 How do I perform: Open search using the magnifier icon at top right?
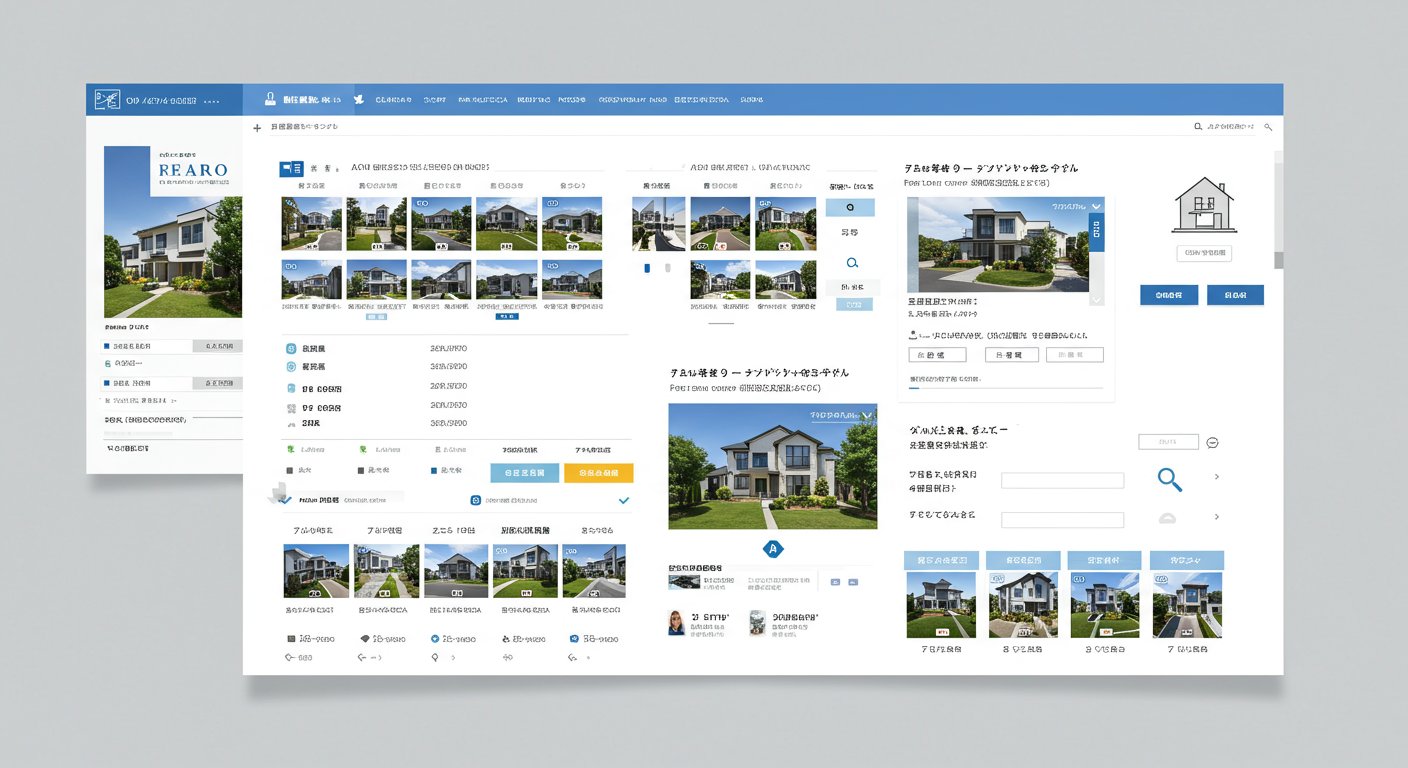1268,127
